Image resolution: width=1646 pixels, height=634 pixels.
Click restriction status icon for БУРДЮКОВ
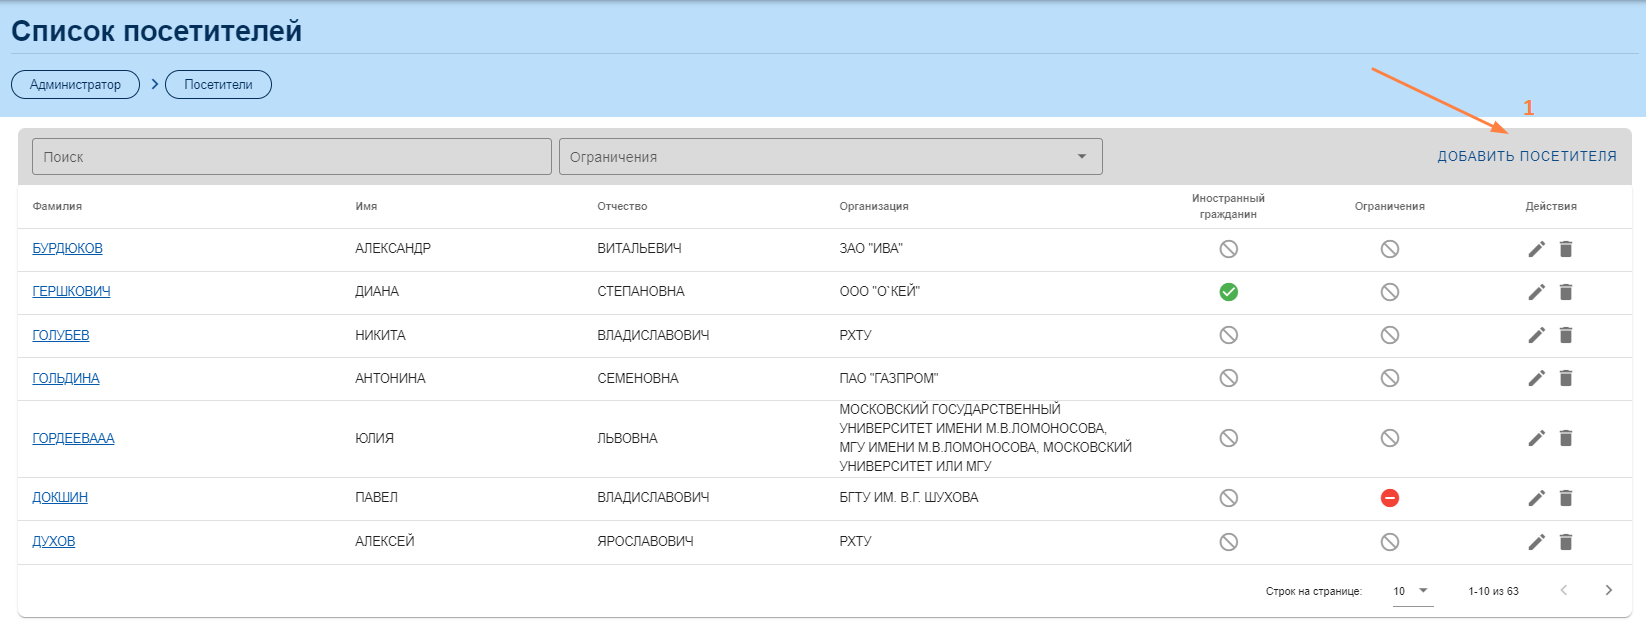(x=1389, y=249)
